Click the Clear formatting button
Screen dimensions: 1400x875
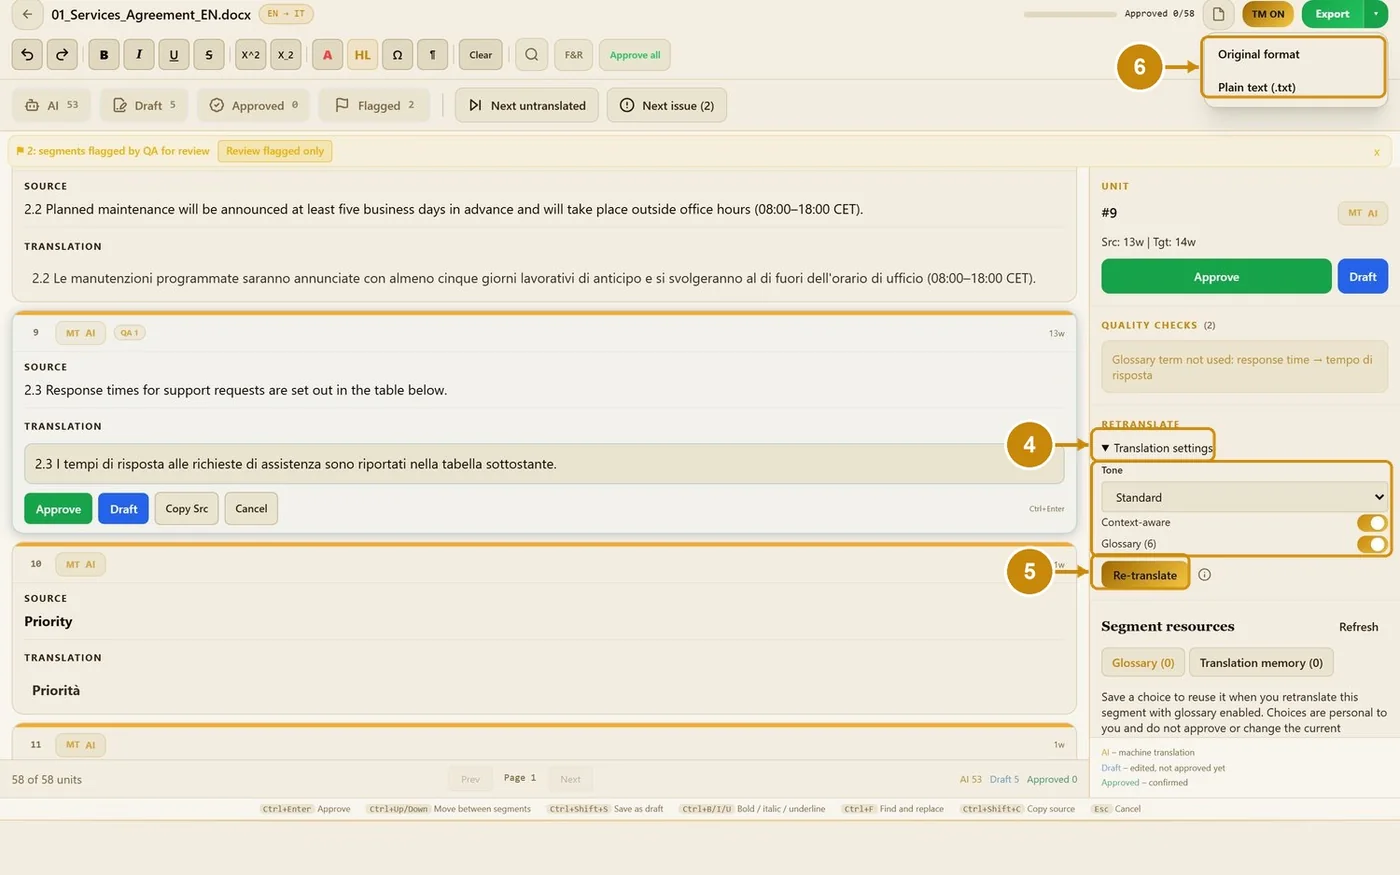pos(481,55)
